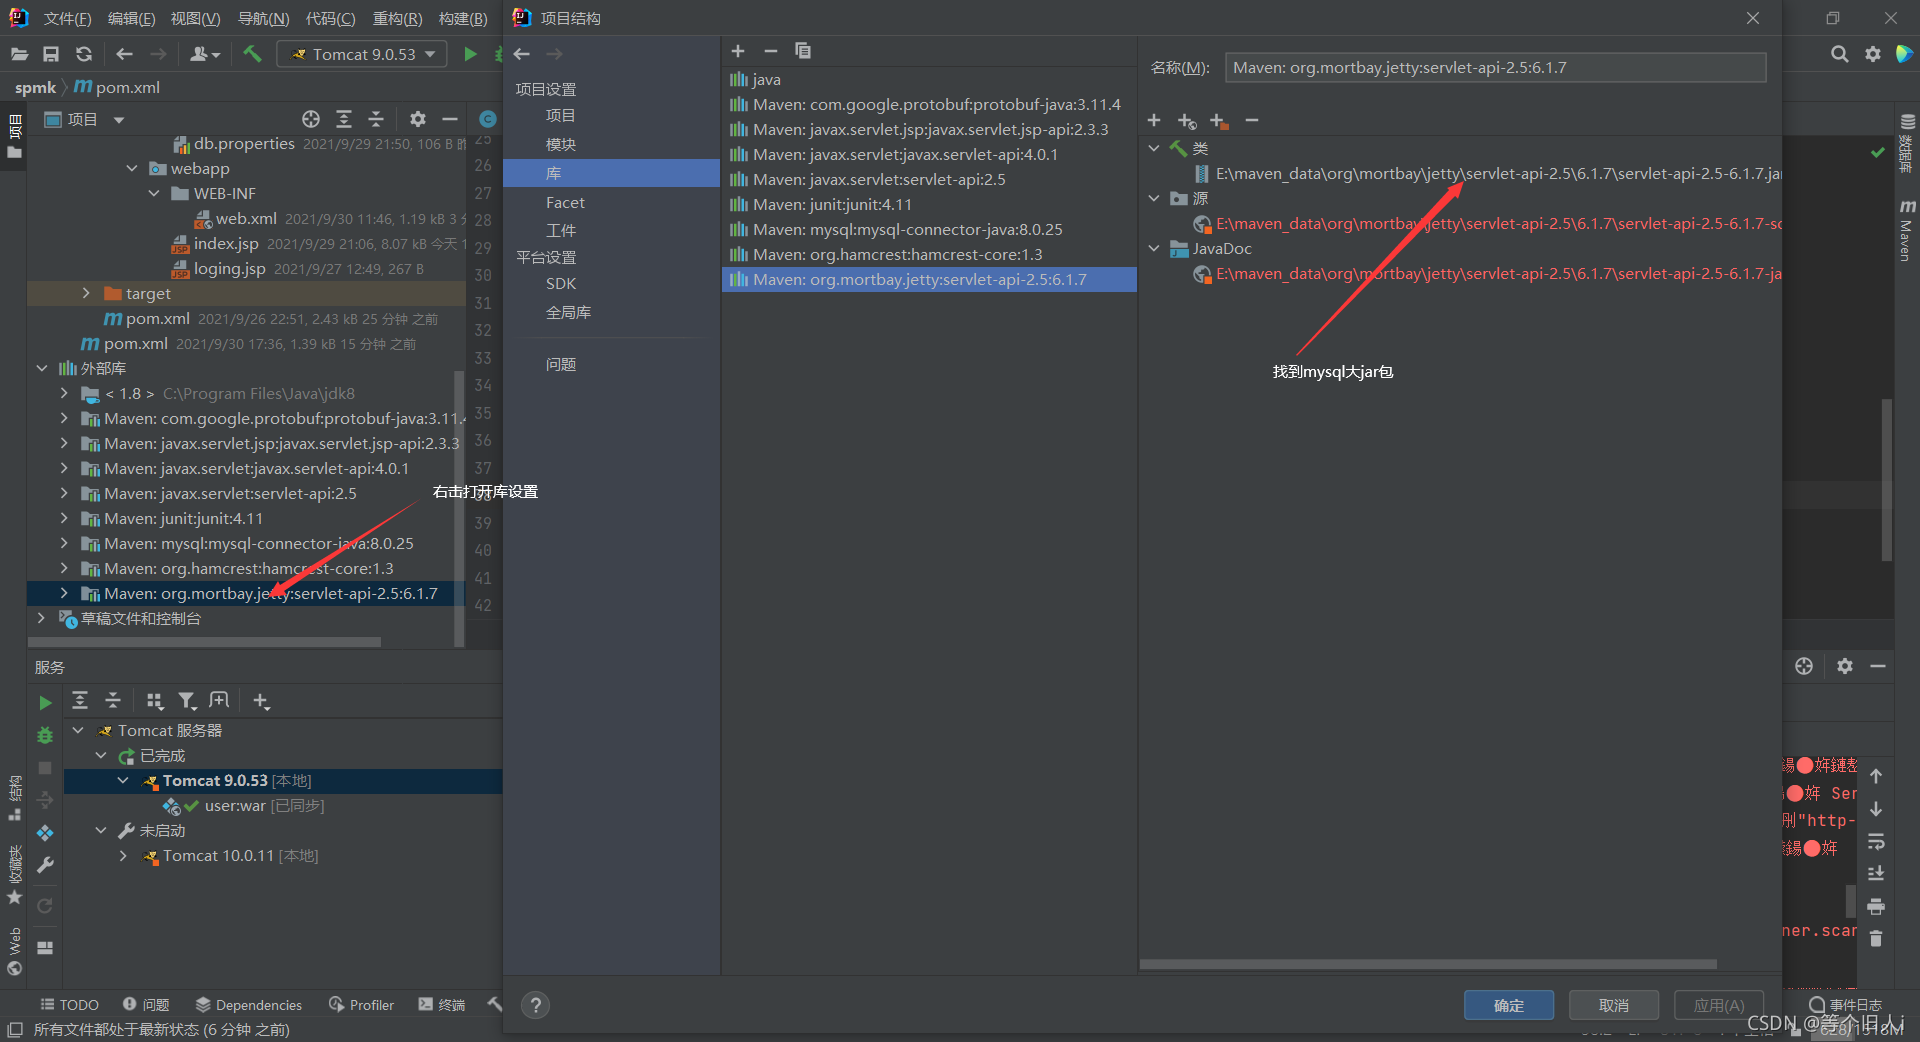Collapse the 源 sources node in dialog

pos(1154,198)
